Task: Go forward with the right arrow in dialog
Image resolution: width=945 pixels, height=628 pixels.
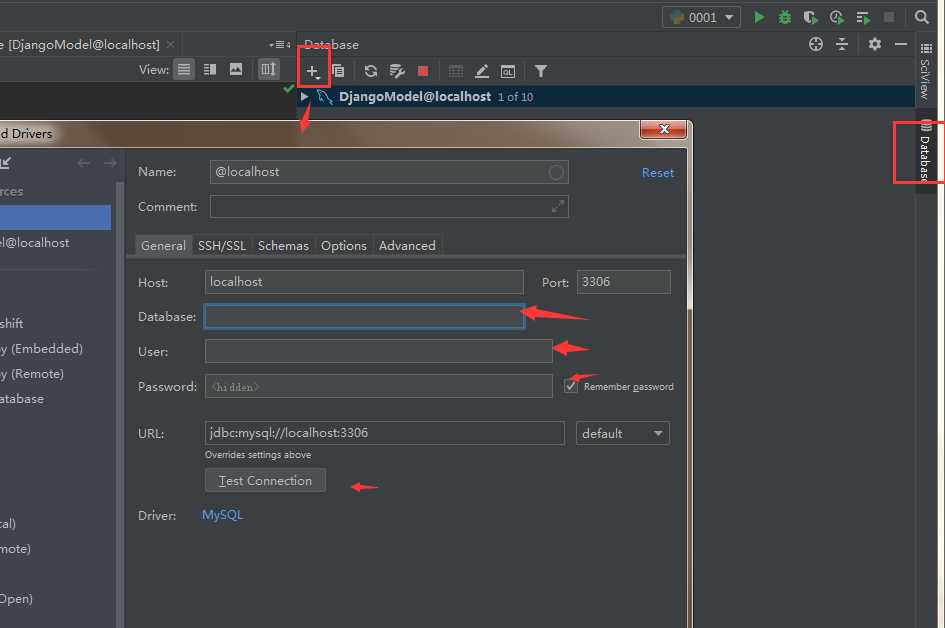Action: (x=110, y=163)
